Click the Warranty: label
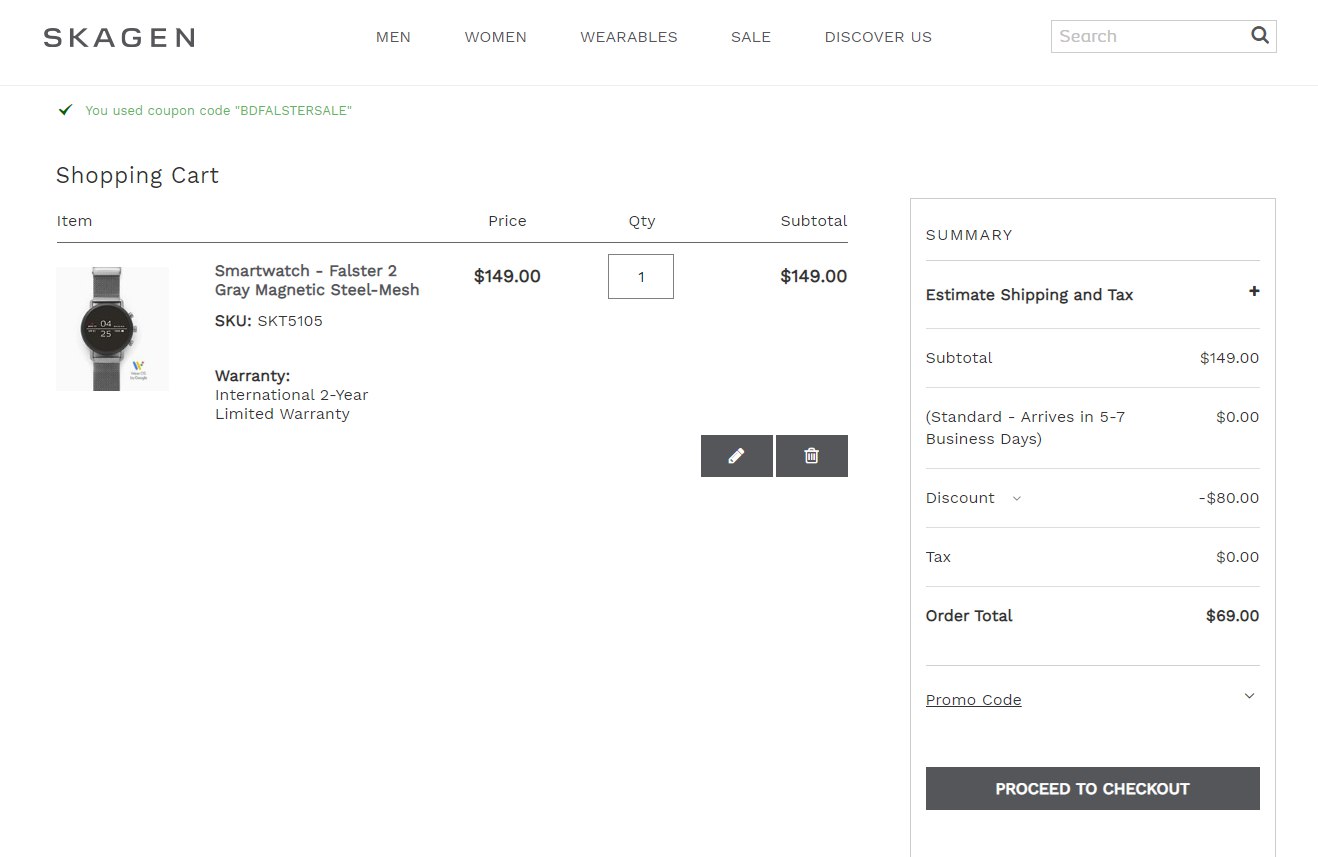The image size is (1318, 857). 252,376
